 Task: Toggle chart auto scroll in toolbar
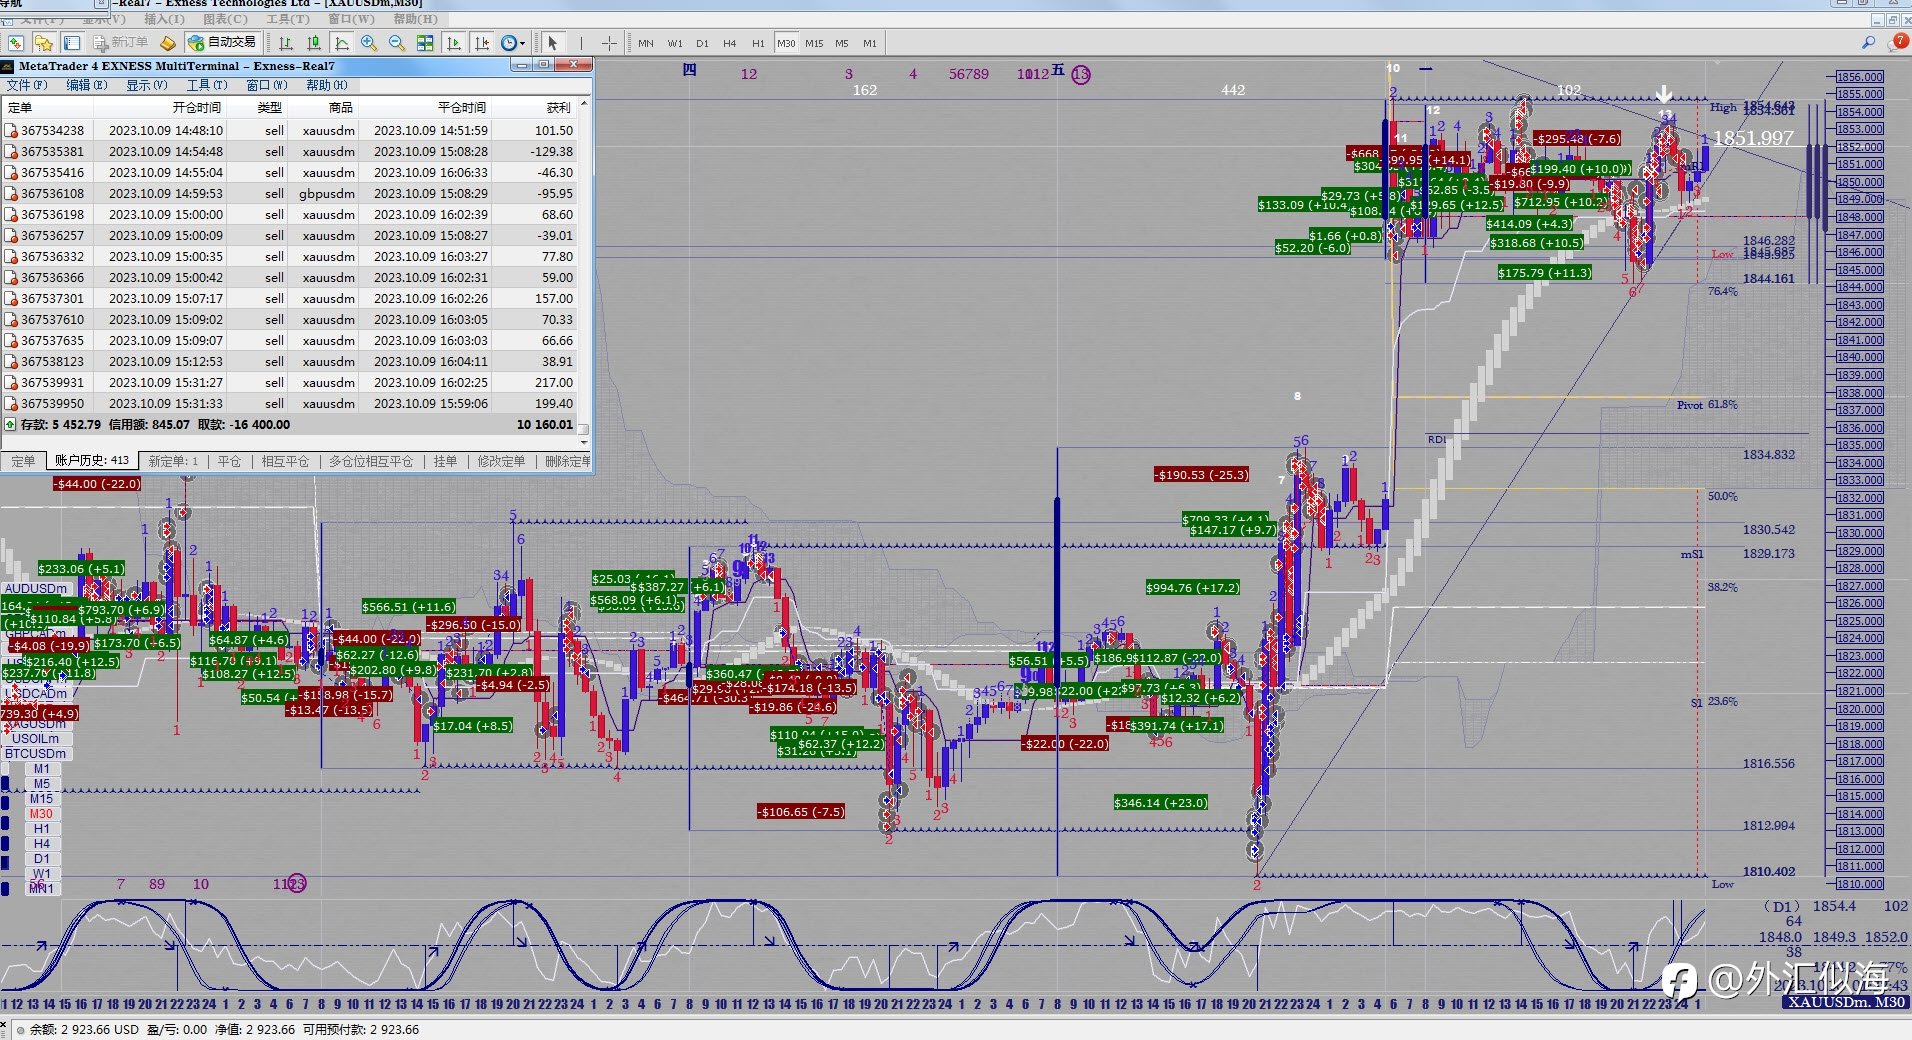454,43
